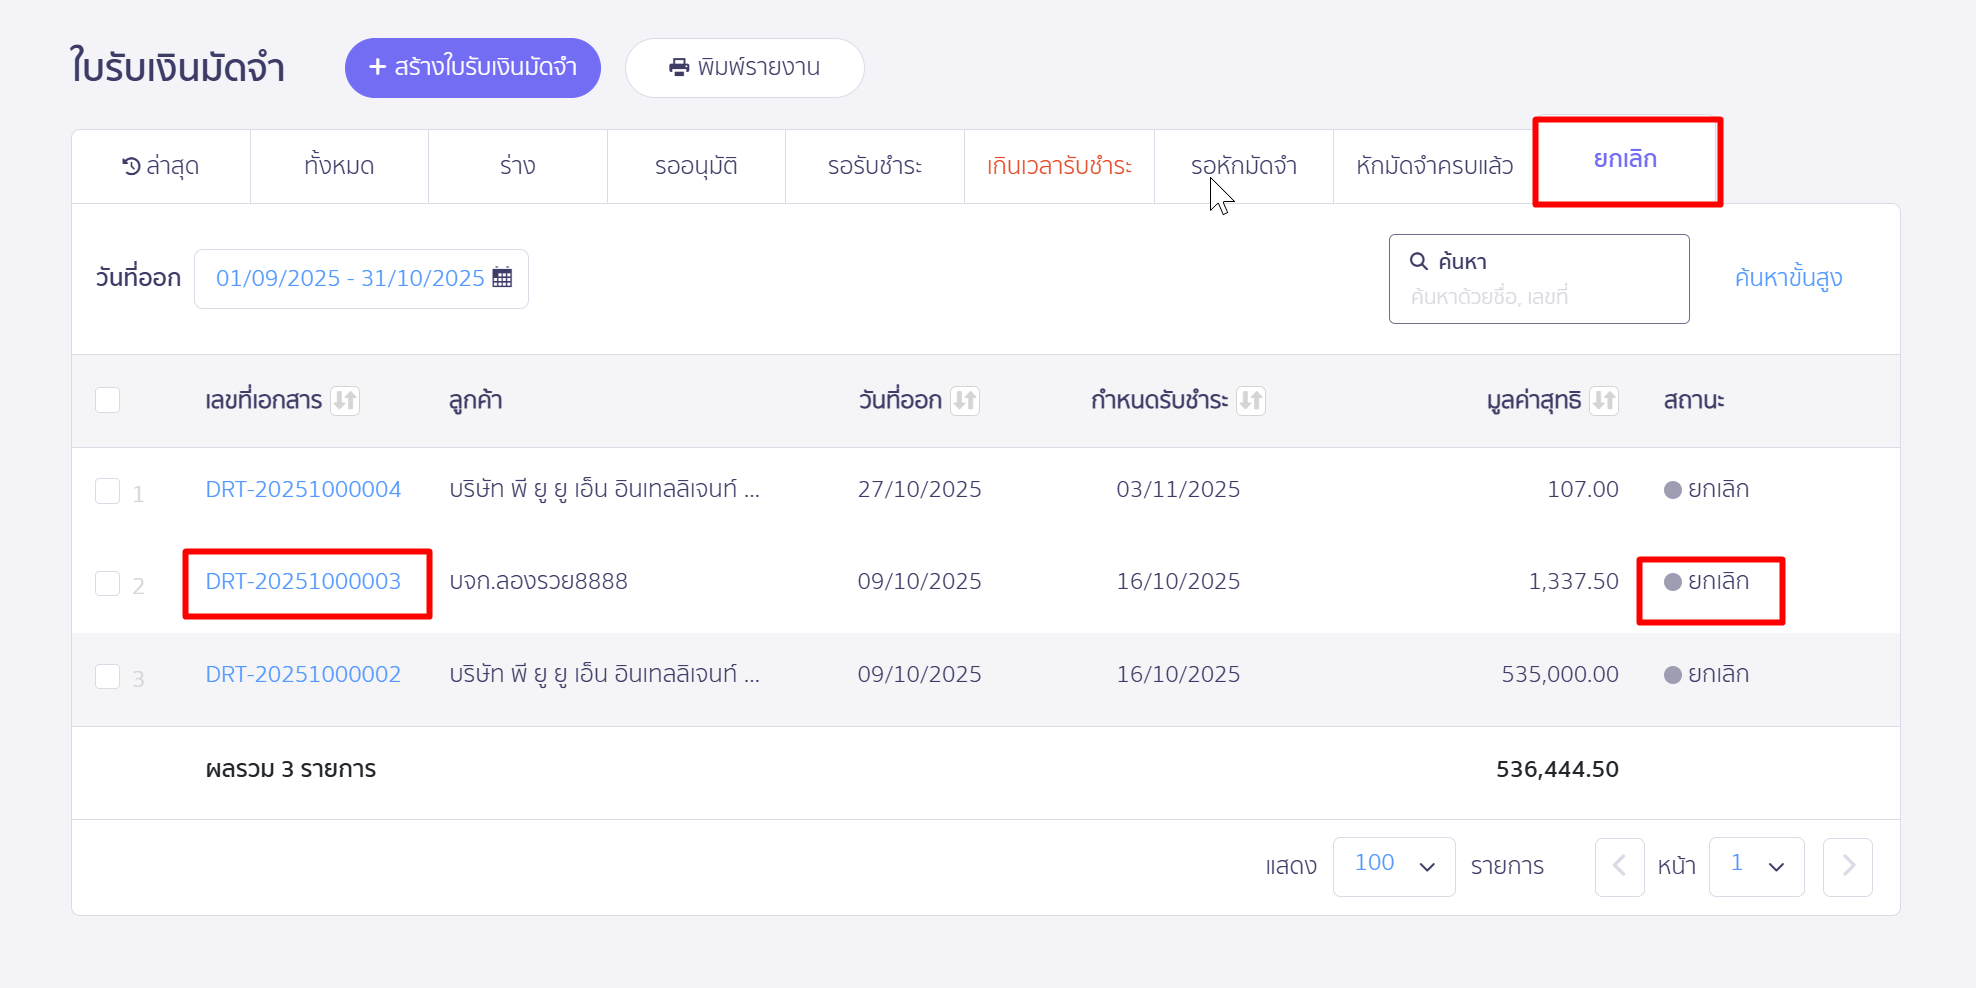This screenshot has height=988, width=1976.
Task: Switch to the ยกเลิก tab
Action: (1625, 160)
